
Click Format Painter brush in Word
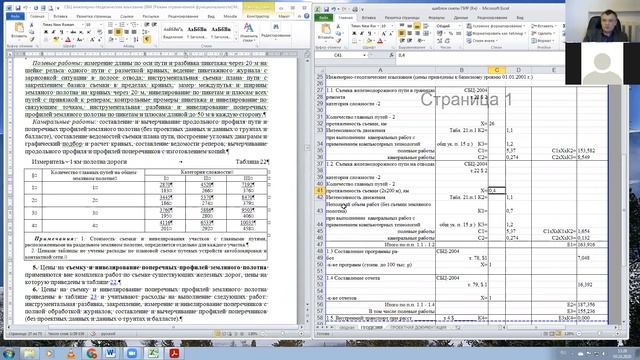(31, 39)
